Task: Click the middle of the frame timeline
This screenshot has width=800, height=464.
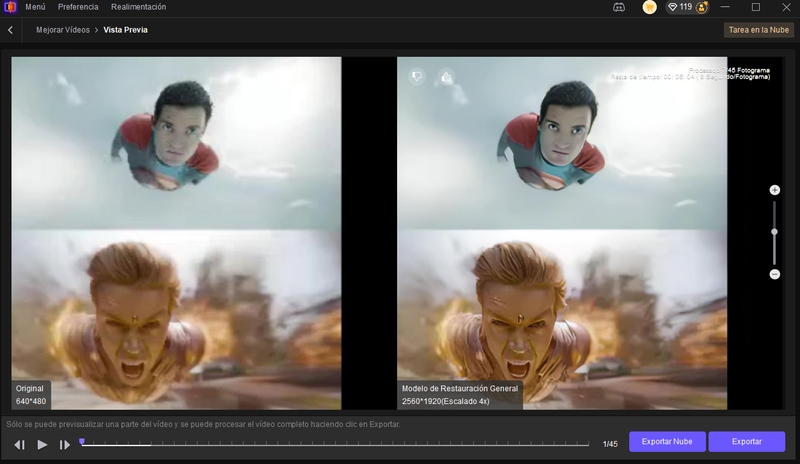Action: (335, 445)
